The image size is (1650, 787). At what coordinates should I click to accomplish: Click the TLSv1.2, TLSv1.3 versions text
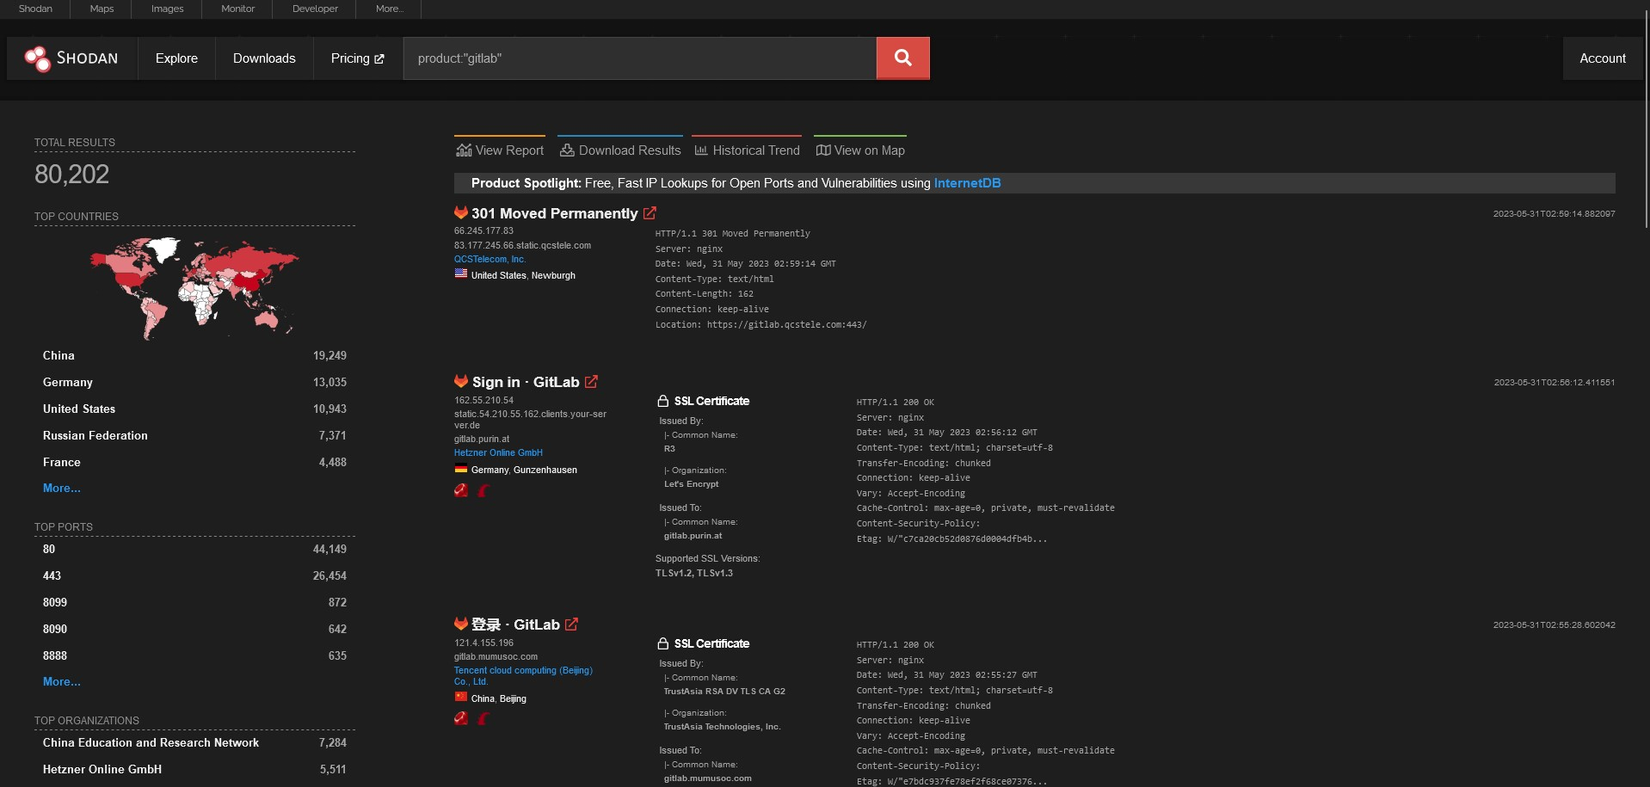click(694, 573)
